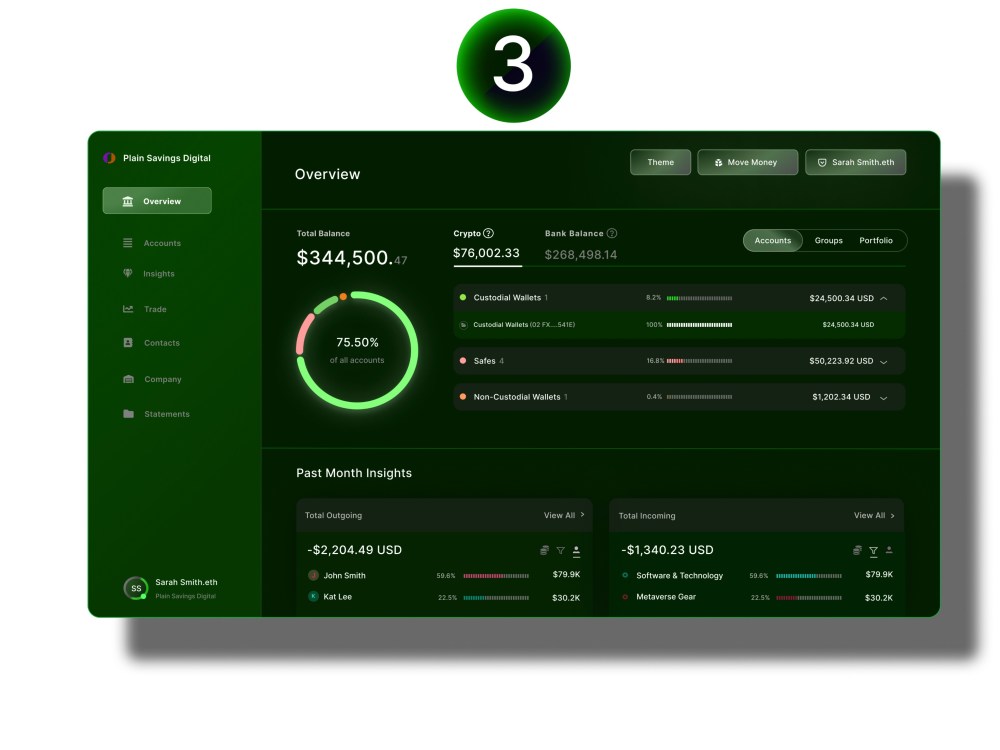The width and height of the screenshot is (1000, 750).
Task: Click the Theme button
Action: tap(661, 162)
